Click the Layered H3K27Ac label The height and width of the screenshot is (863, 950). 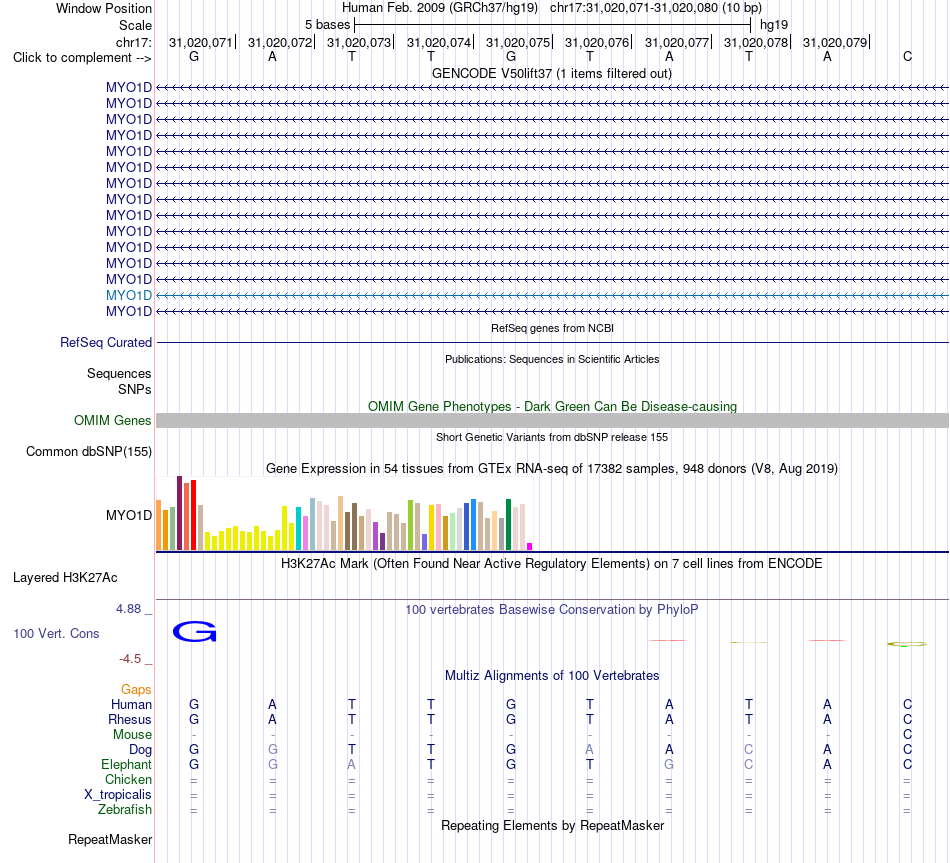(x=65, y=578)
